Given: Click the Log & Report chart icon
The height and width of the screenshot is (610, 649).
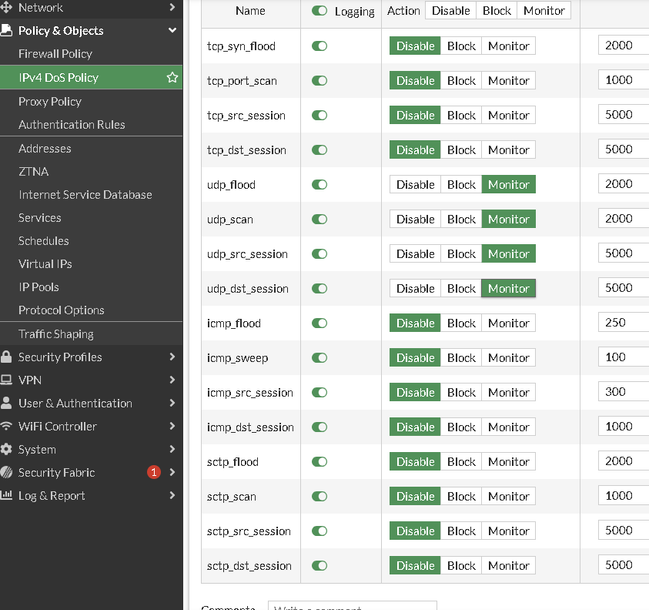Looking at the screenshot, I should [x=8, y=495].
